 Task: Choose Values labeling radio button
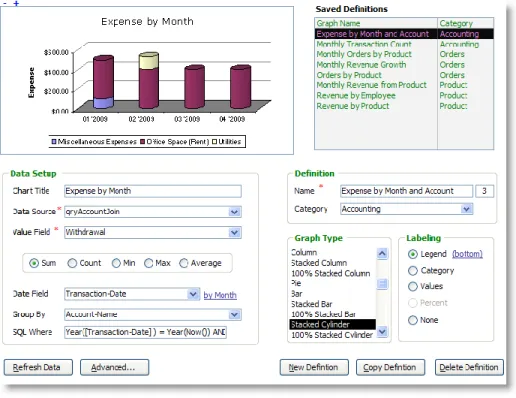pyautogui.click(x=413, y=286)
